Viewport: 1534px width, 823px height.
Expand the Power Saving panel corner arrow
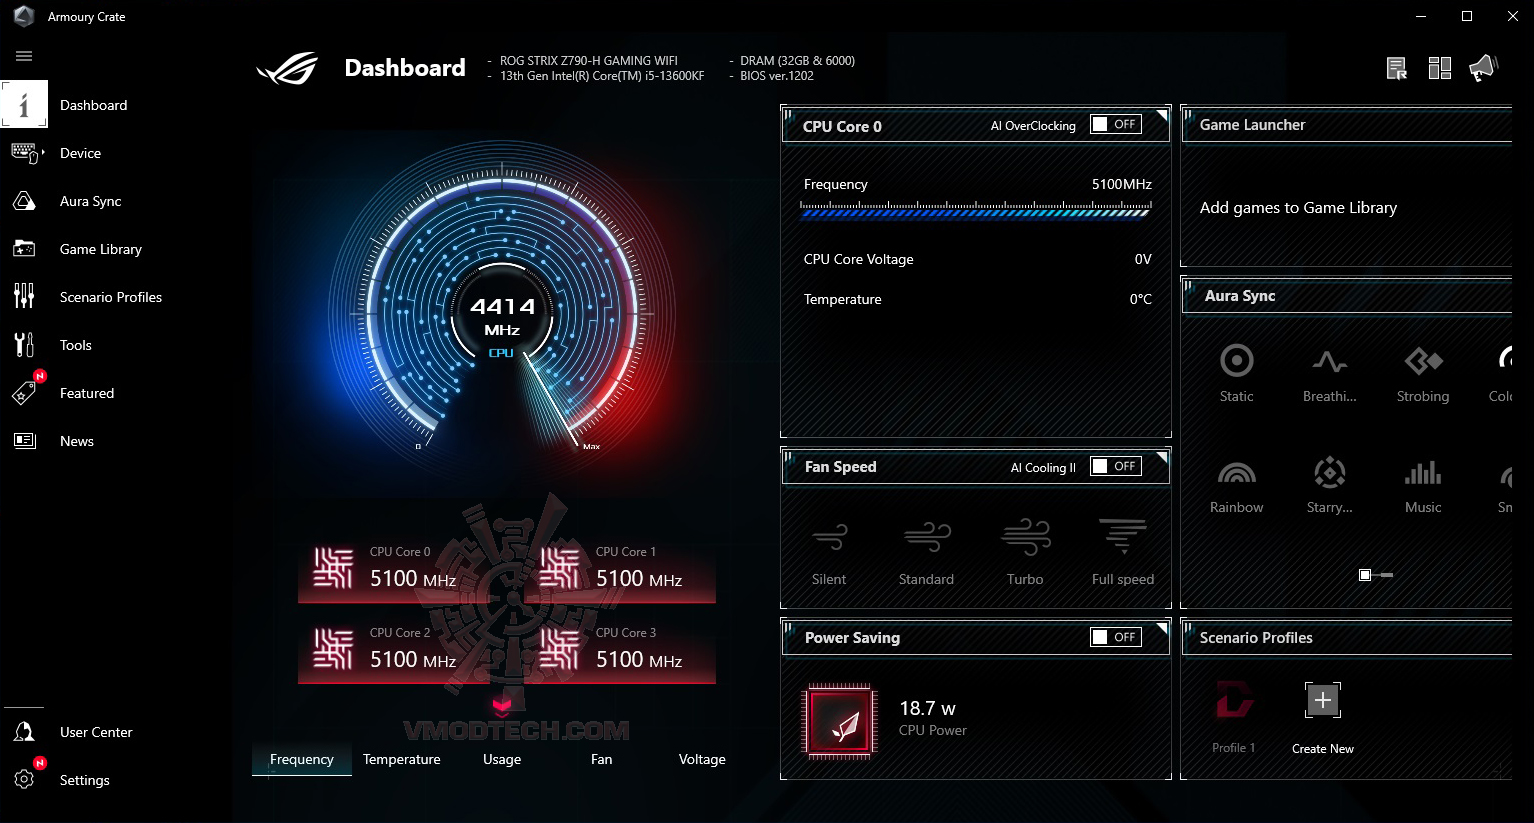[1162, 628]
